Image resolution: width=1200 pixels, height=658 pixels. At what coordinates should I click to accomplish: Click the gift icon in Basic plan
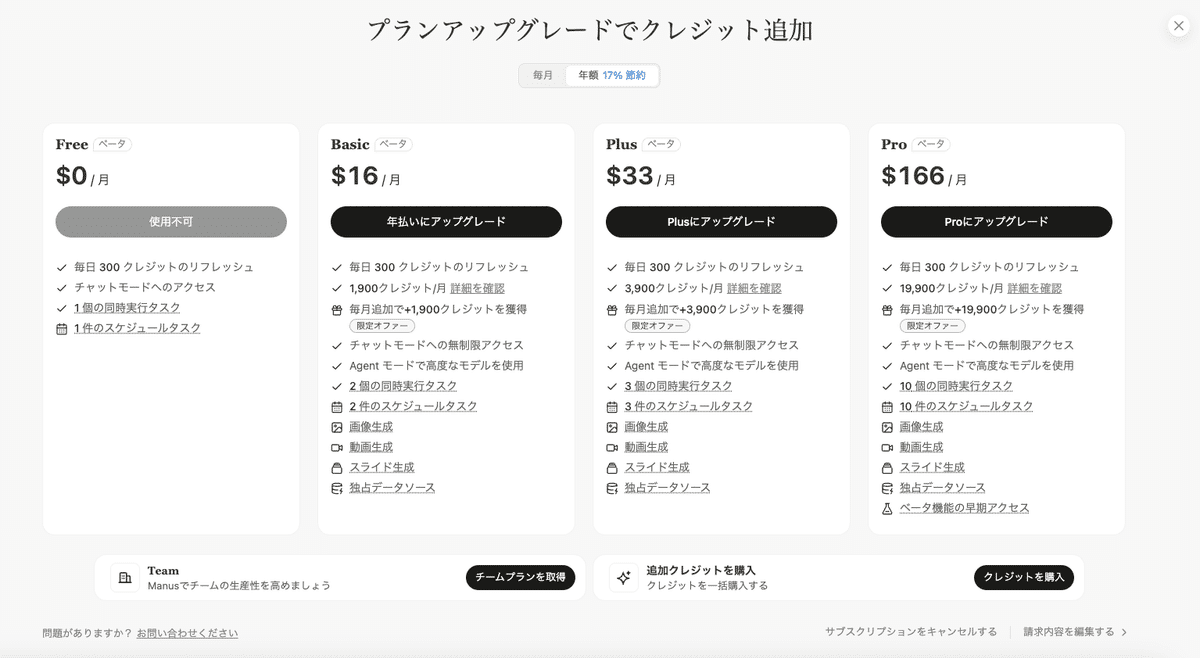tap(337, 310)
